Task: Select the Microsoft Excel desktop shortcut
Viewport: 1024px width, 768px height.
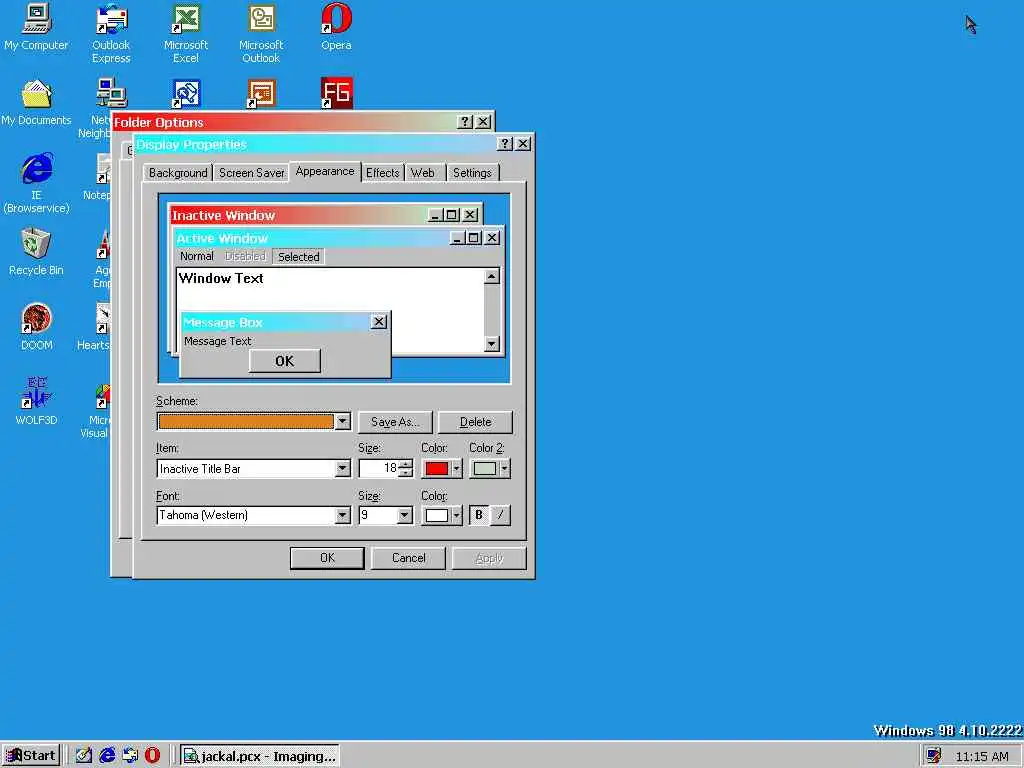Action: point(186,34)
